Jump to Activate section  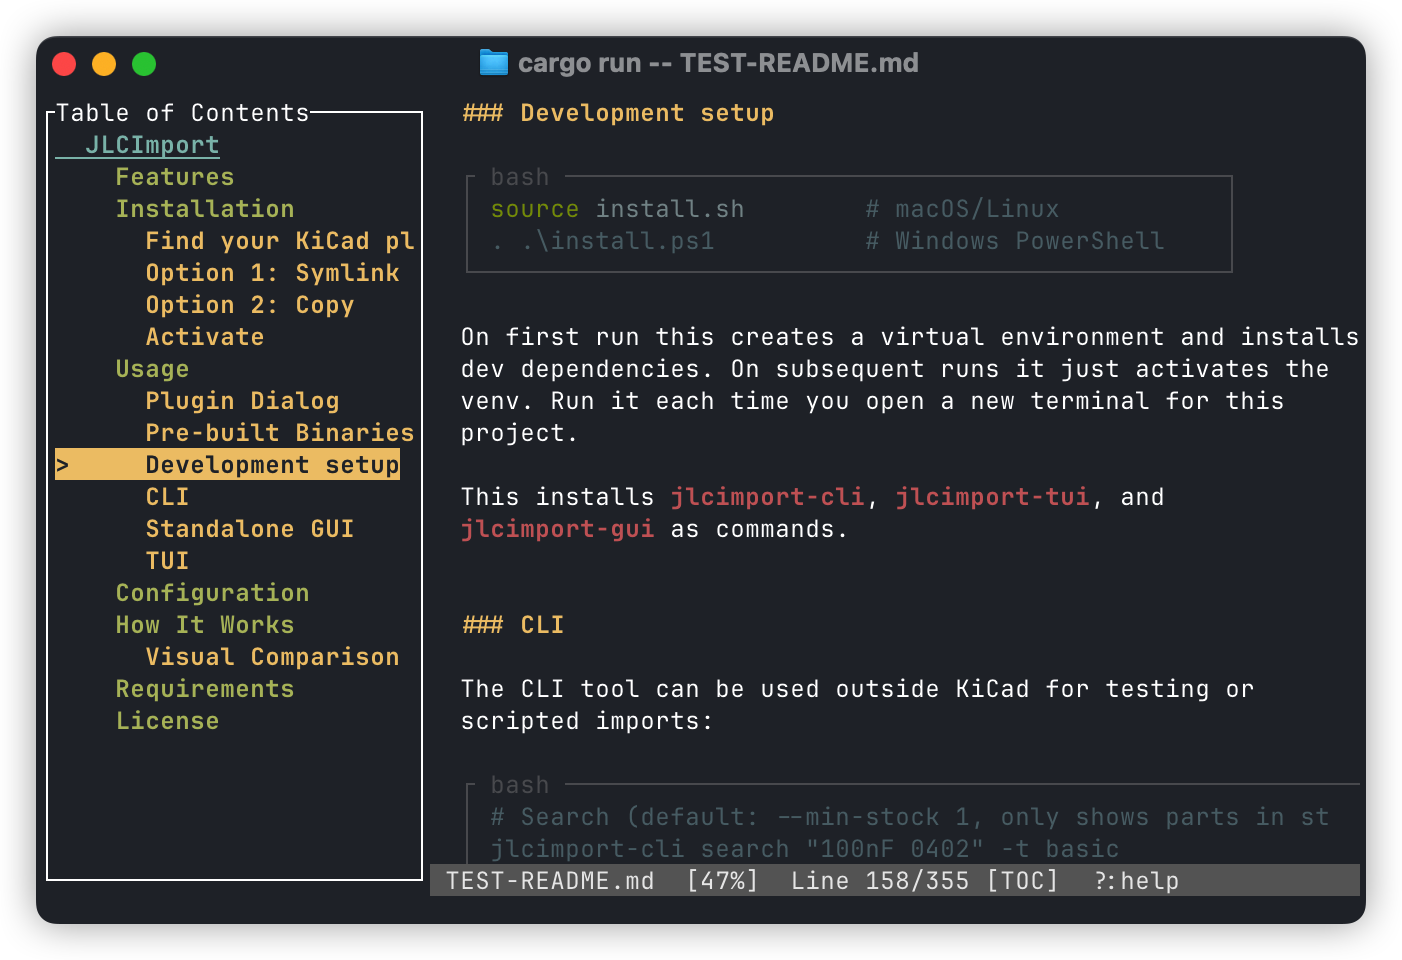pos(205,337)
